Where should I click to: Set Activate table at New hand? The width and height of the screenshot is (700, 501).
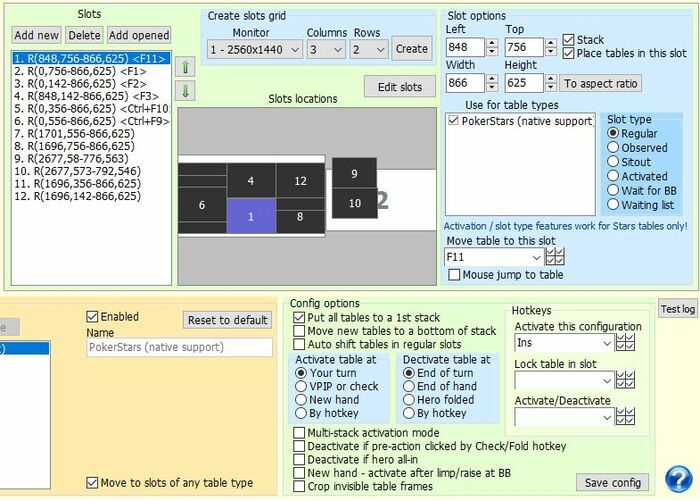coord(301,400)
